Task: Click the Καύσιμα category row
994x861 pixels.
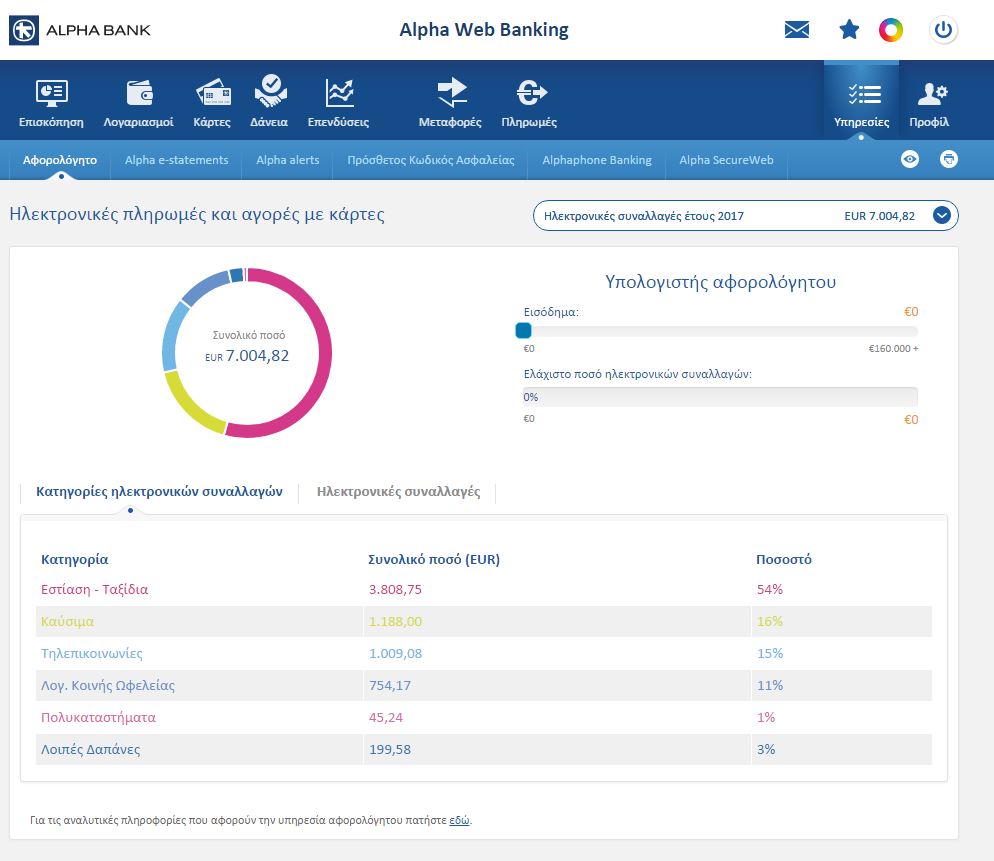Action: point(484,621)
